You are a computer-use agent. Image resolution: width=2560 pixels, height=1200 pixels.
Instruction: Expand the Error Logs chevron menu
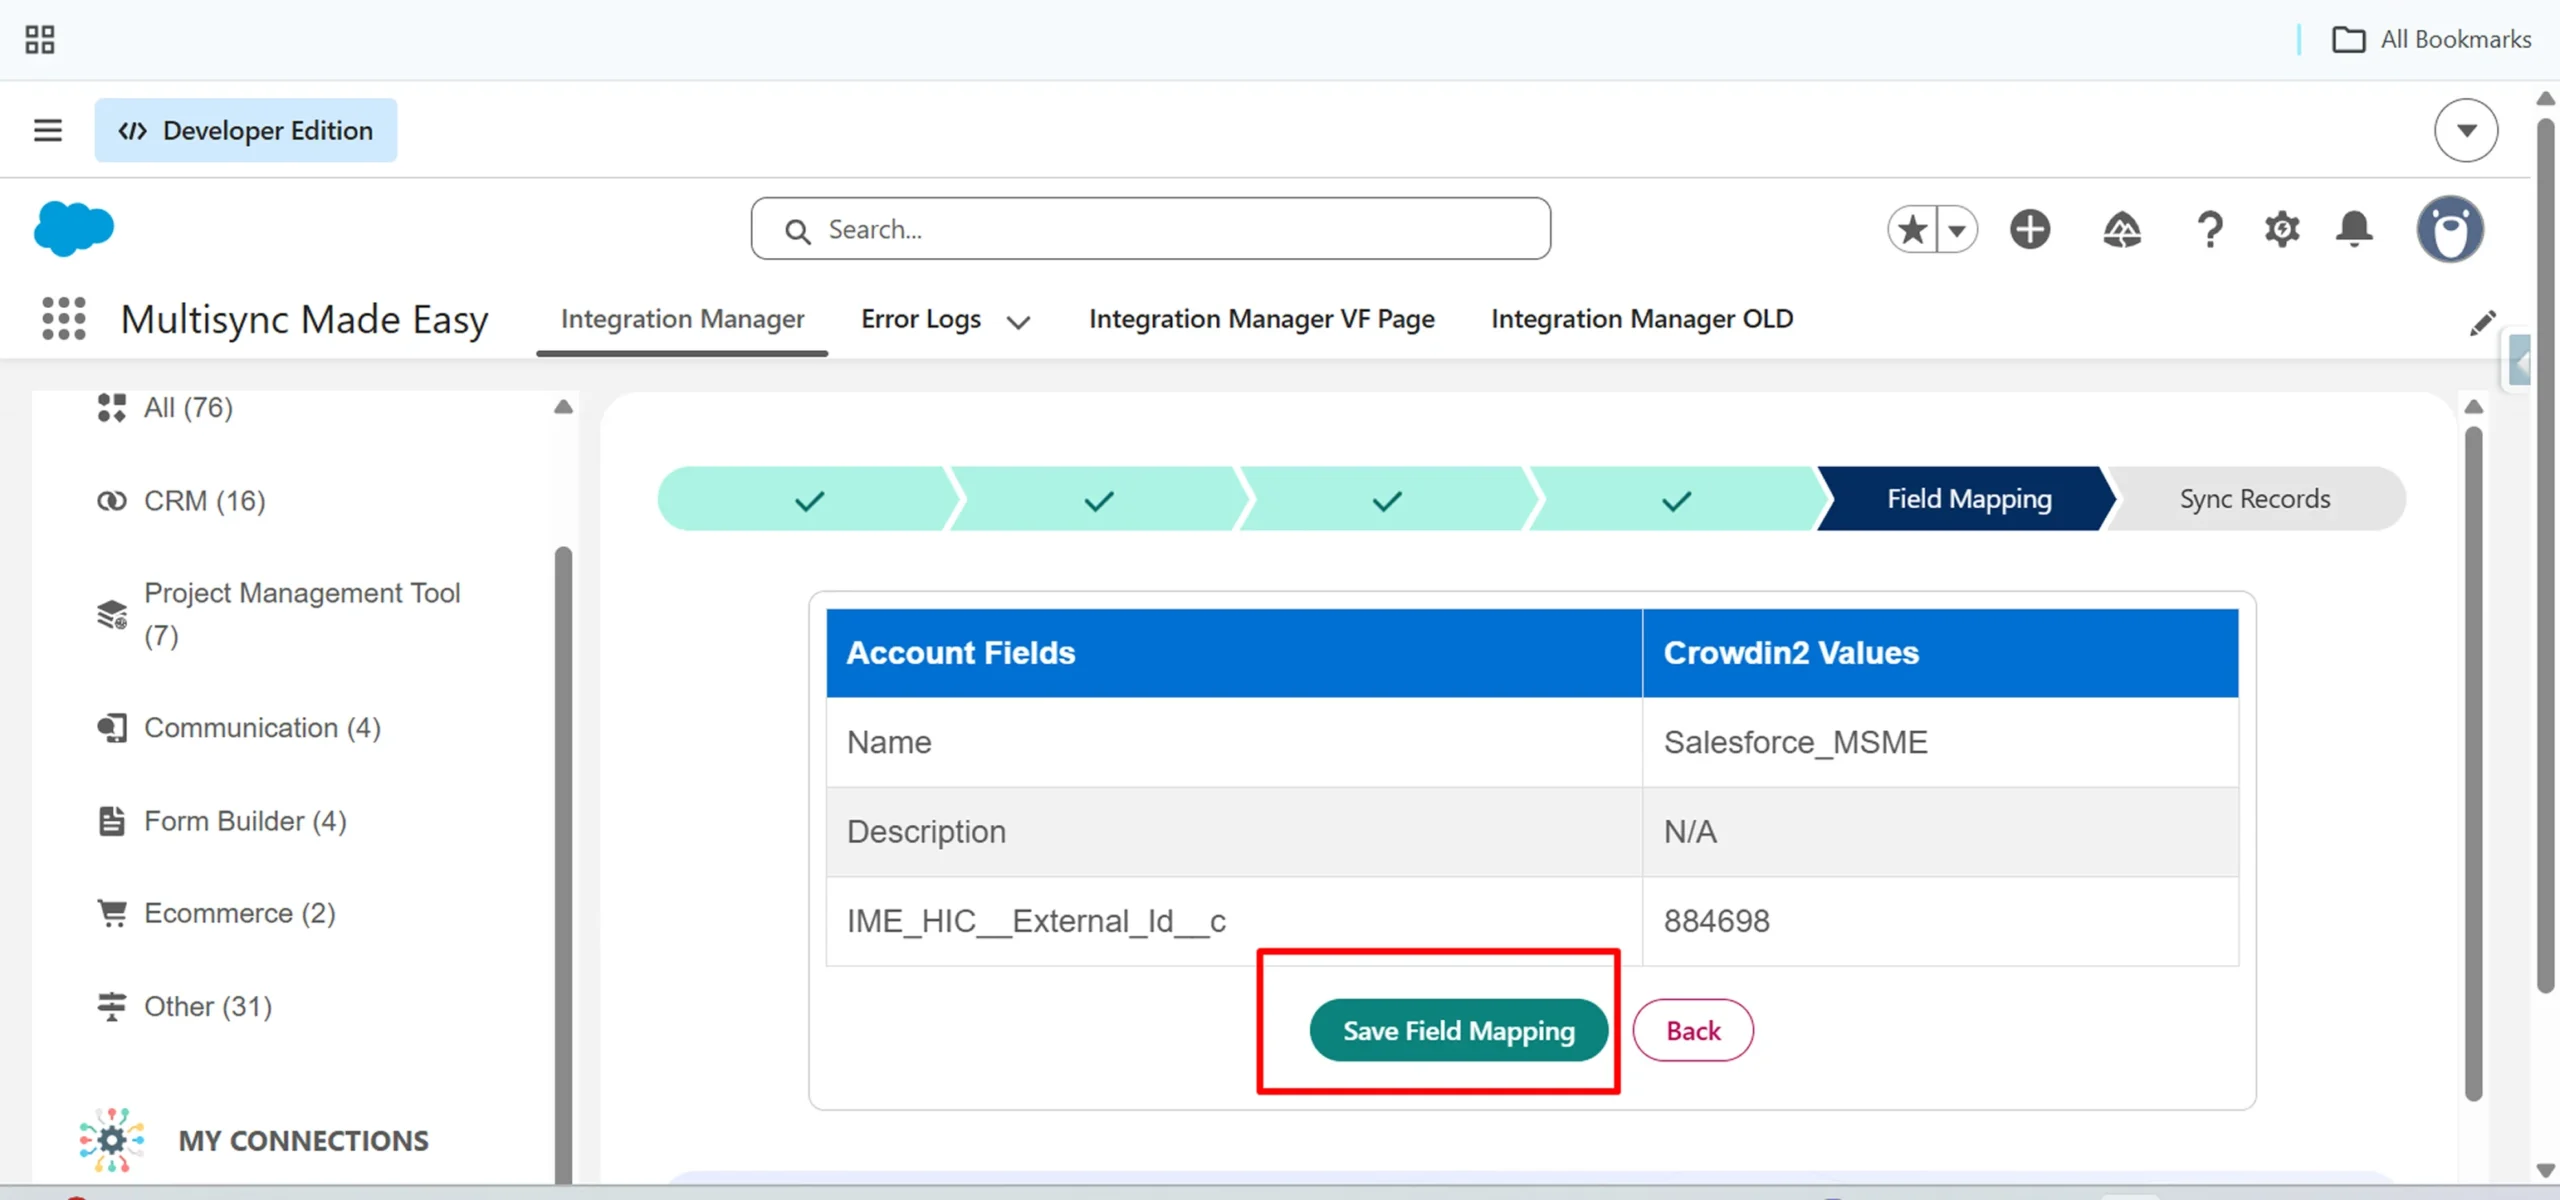coord(1018,322)
